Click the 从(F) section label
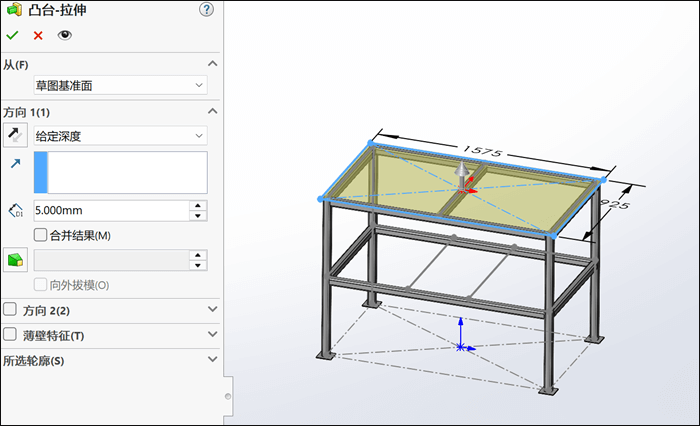700x426 pixels. (16, 65)
